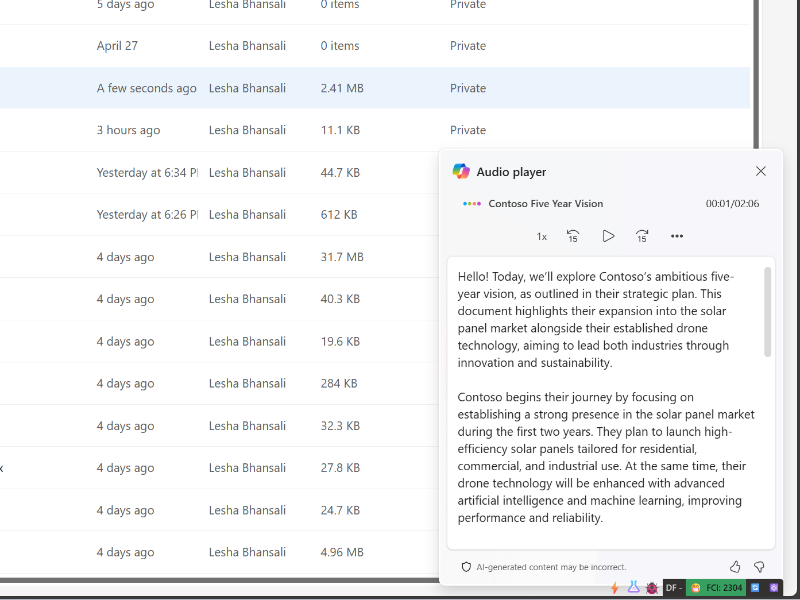The width and height of the screenshot is (800, 600).
Task: Click the shield icon beside AI-generated notice
Action: pyautogui.click(x=466, y=567)
